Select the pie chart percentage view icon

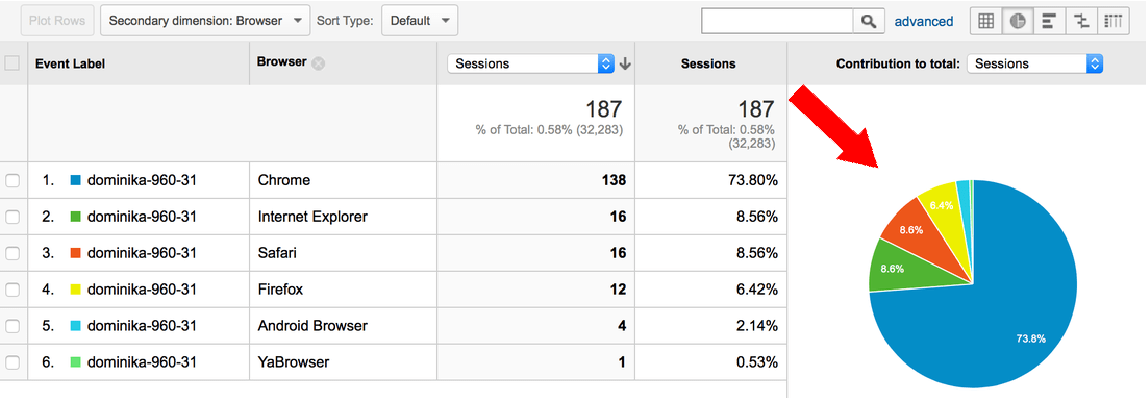[1017, 21]
